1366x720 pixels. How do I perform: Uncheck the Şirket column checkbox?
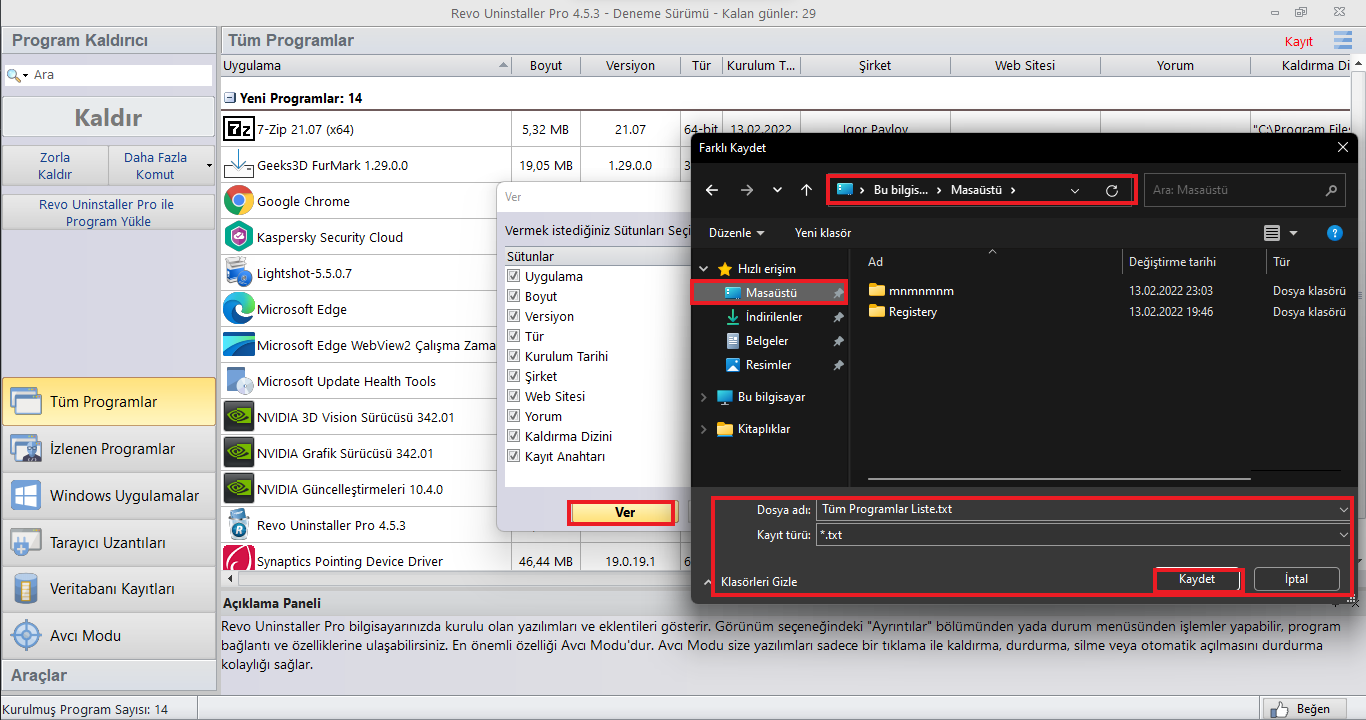(514, 376)
